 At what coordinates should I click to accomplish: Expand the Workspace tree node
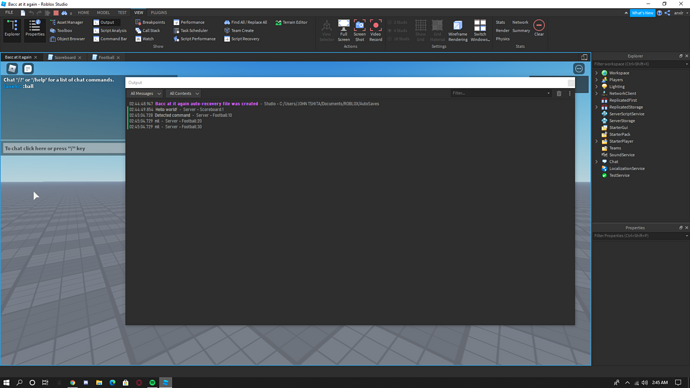[x=597, y=73]
